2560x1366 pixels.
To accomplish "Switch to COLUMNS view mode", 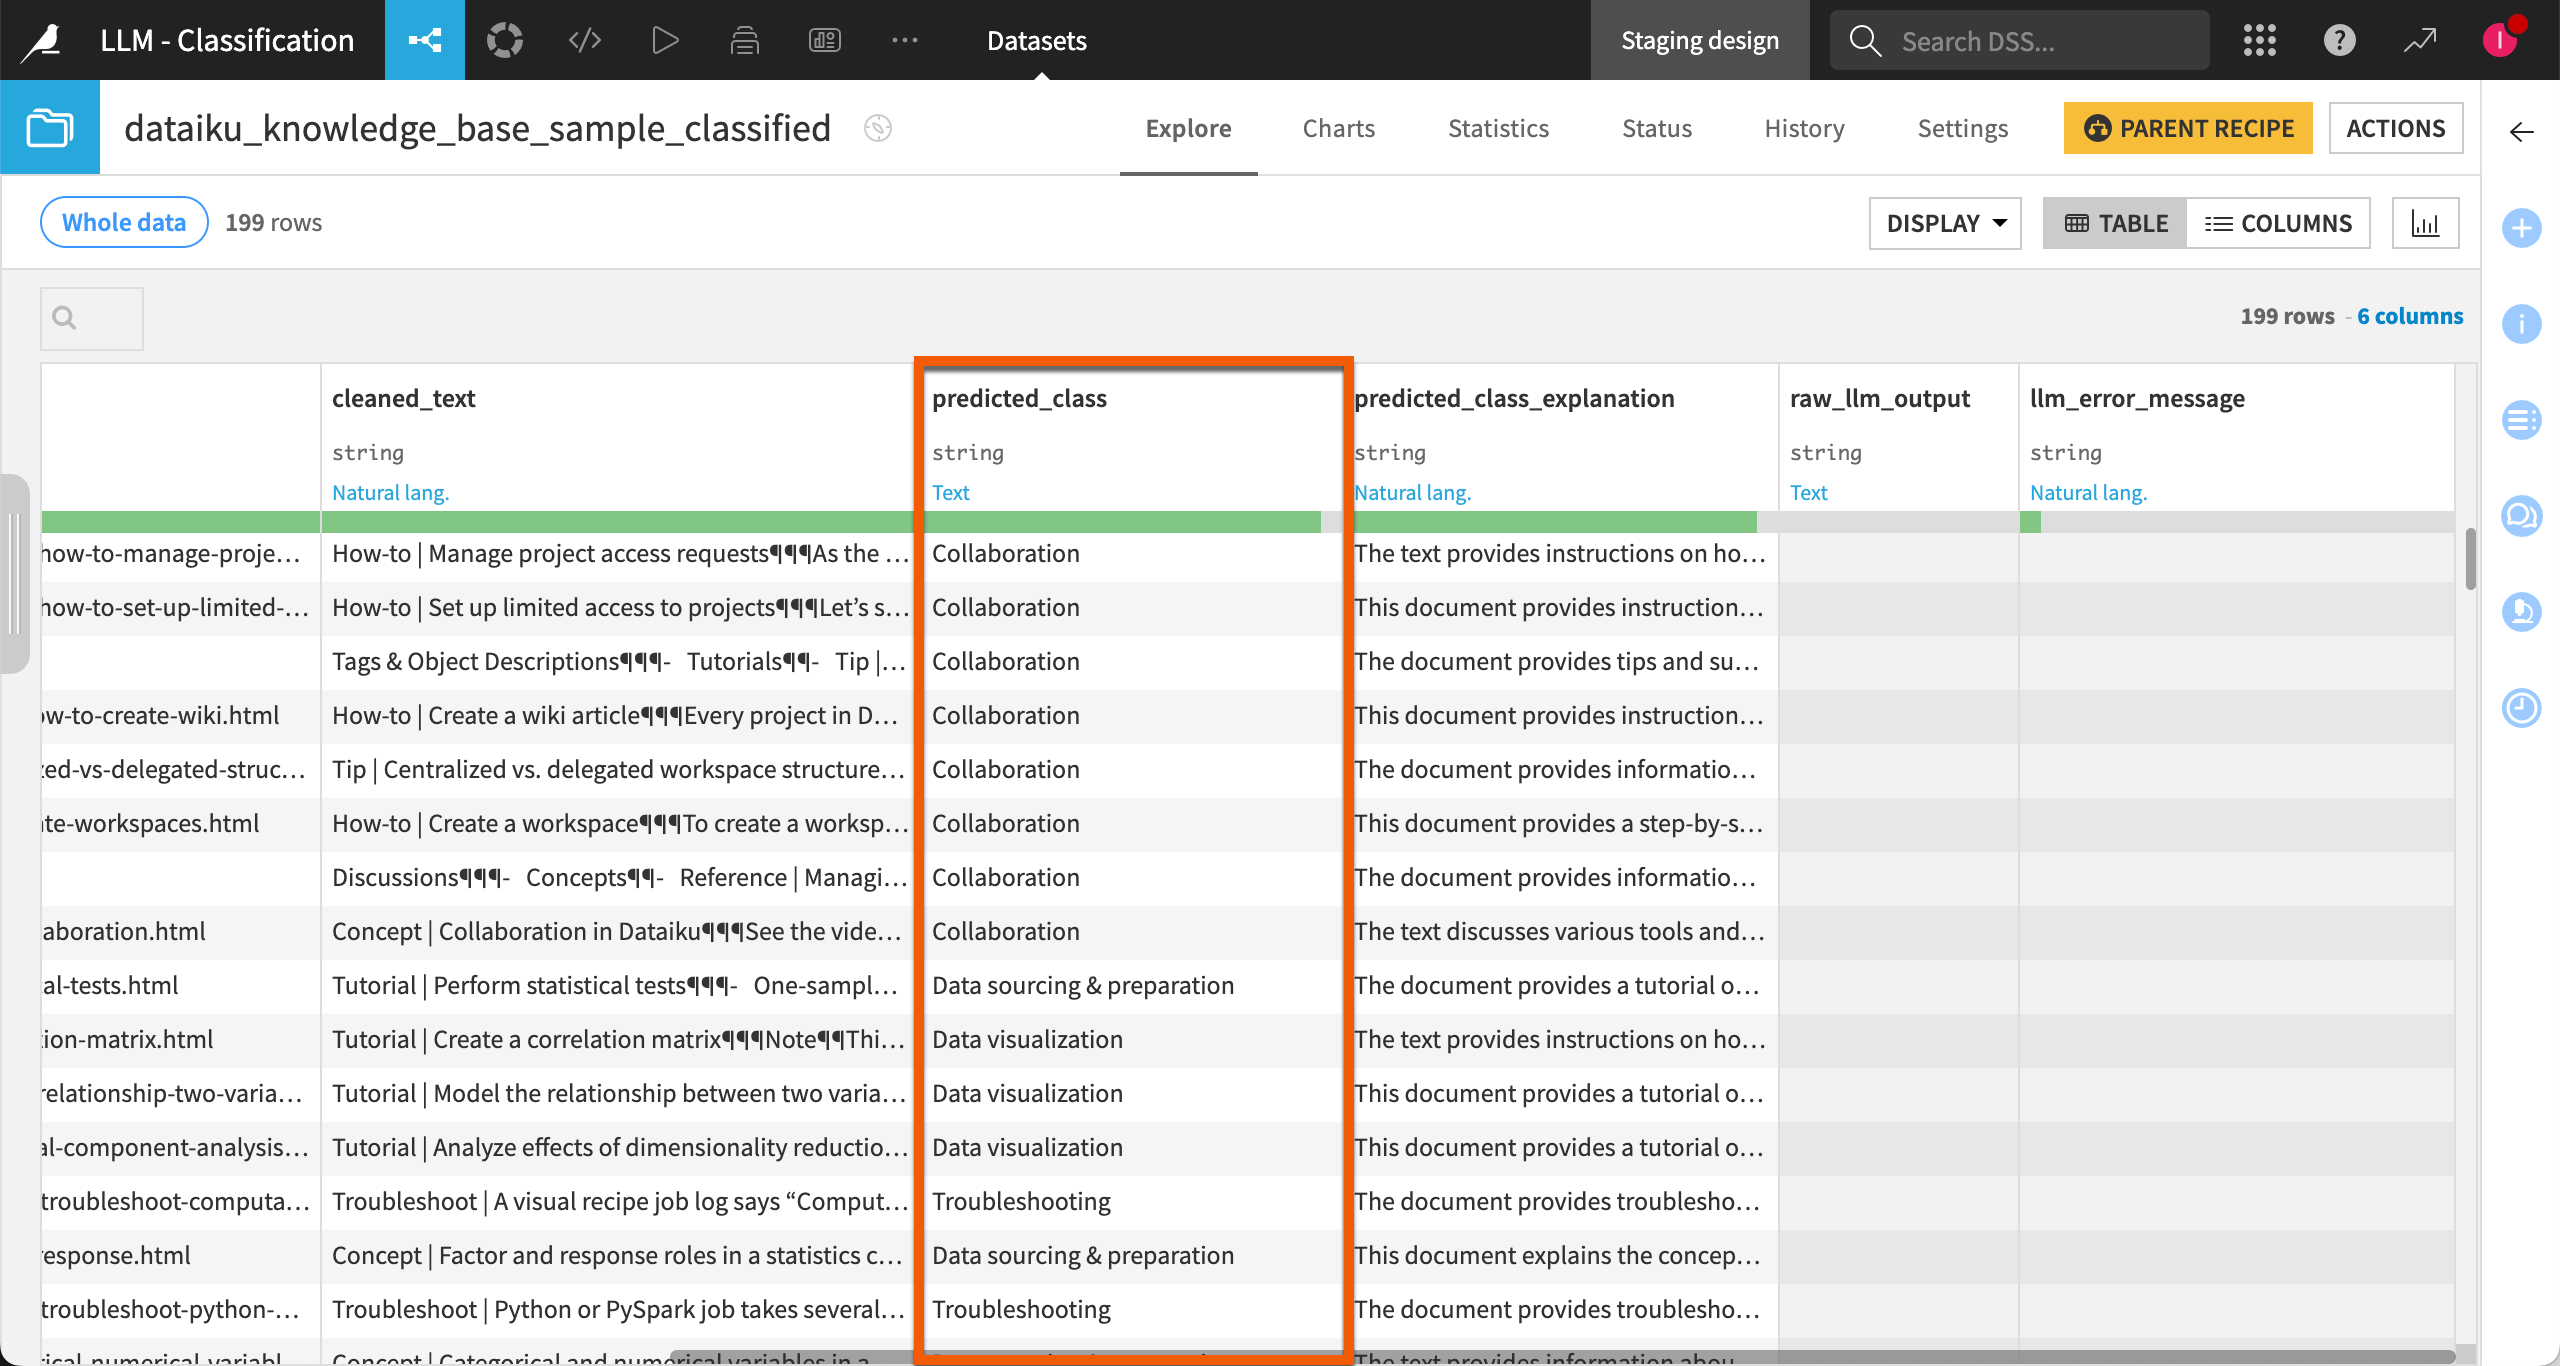I will 2280,222.
